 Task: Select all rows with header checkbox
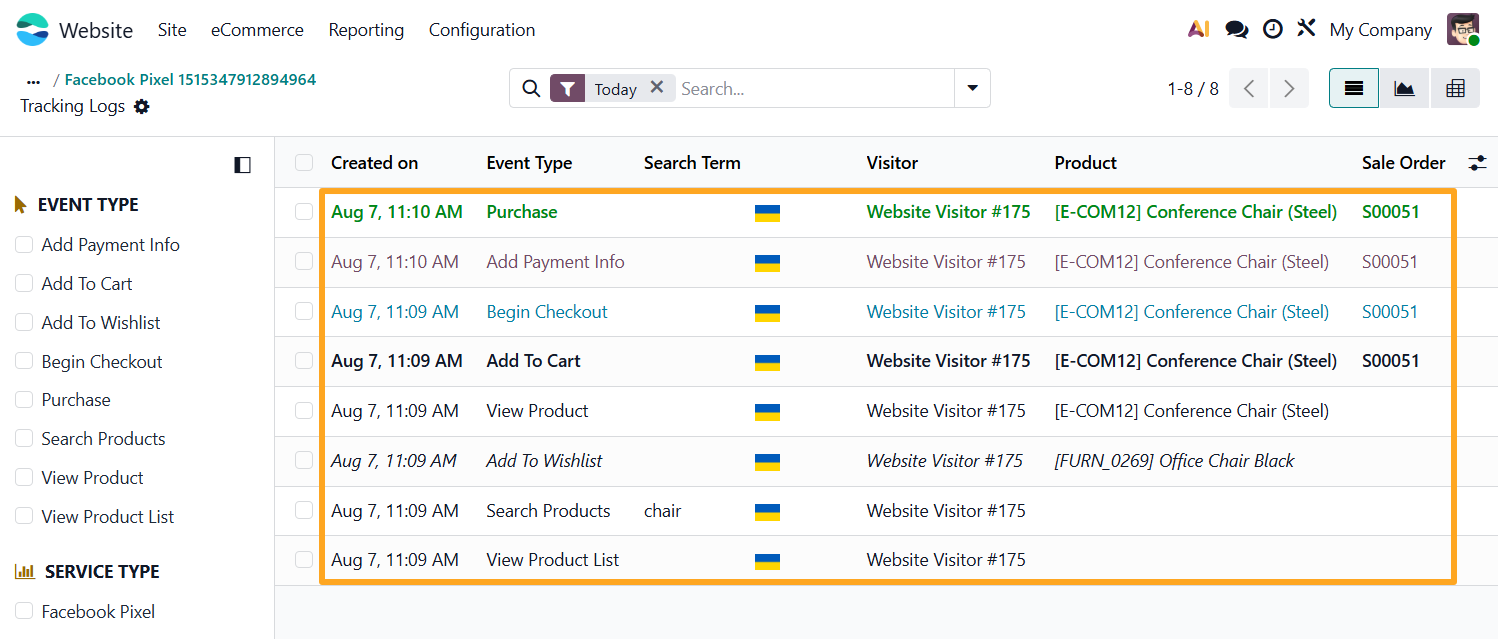coord(304,163)
